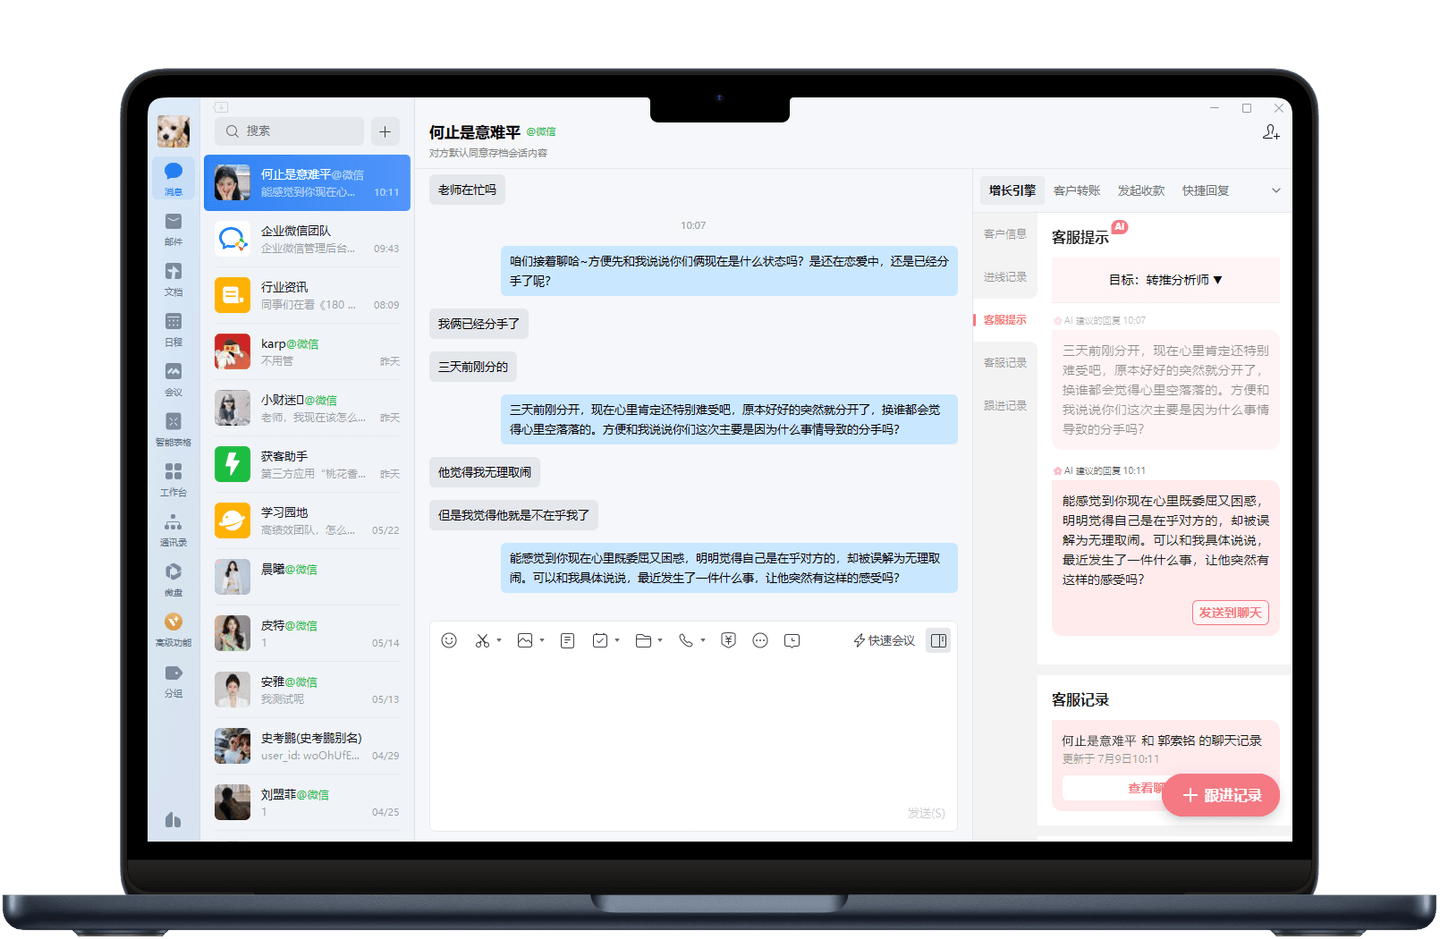The width and height of the screenshot is (1440, 939).
Task: Select 进线记录 in the side menu
Action: (1005, 277)
